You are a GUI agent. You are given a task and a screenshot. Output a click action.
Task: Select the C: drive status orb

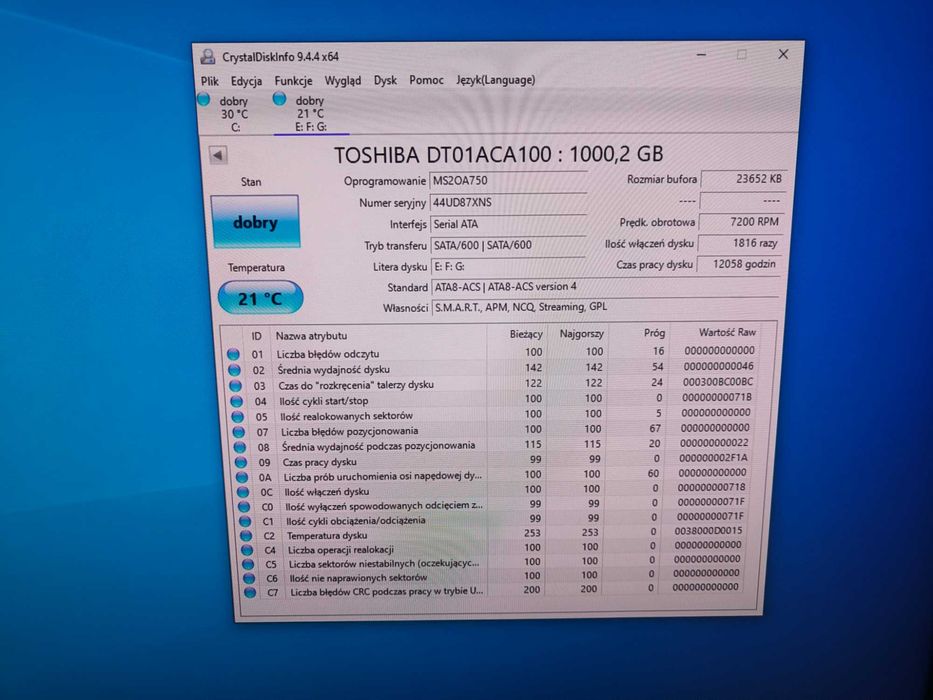point(203,99)
